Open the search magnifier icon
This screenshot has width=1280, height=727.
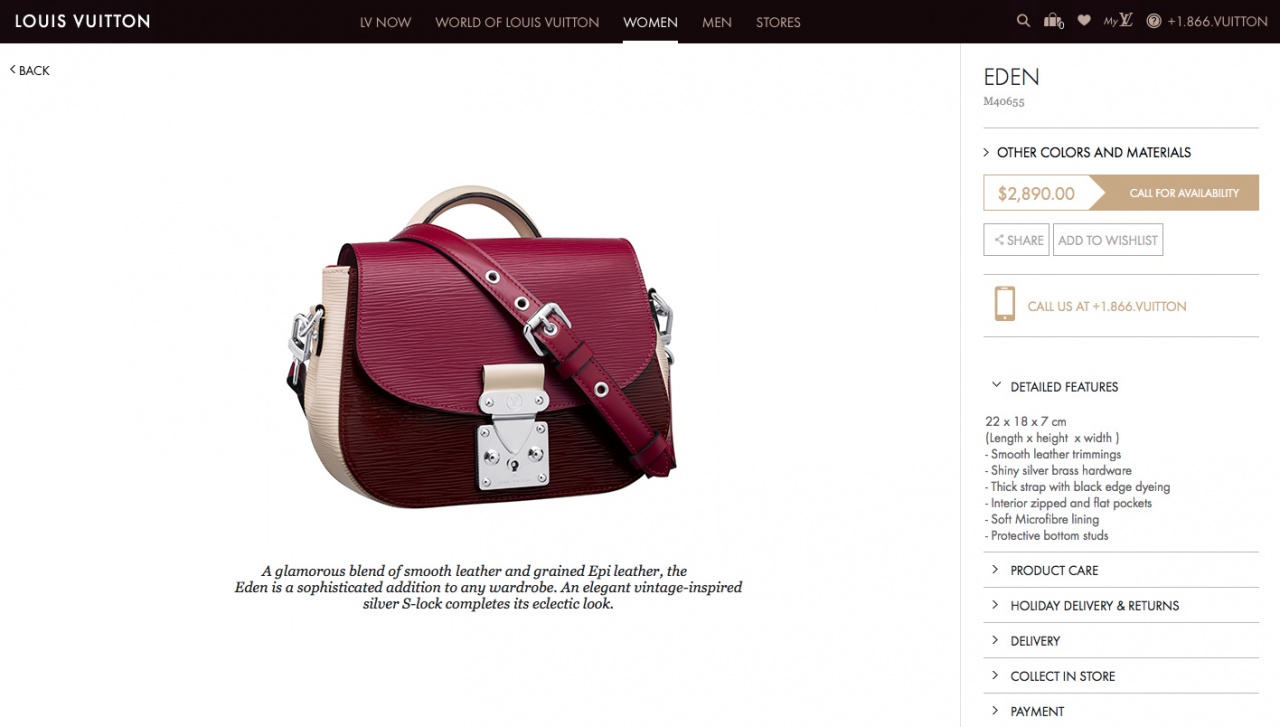1023,21
